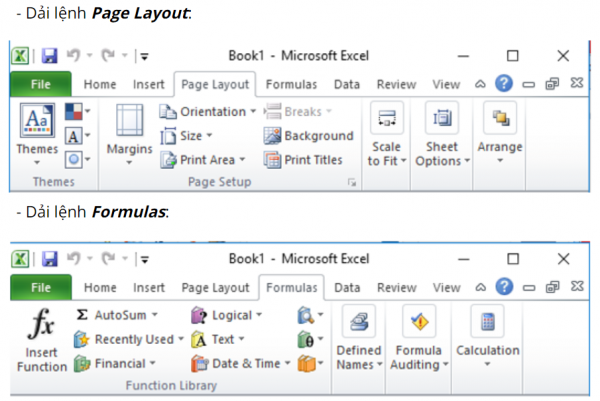Open File tab in upper window
The width and height of the screenshot is (600, 401).
pos(41,84)
